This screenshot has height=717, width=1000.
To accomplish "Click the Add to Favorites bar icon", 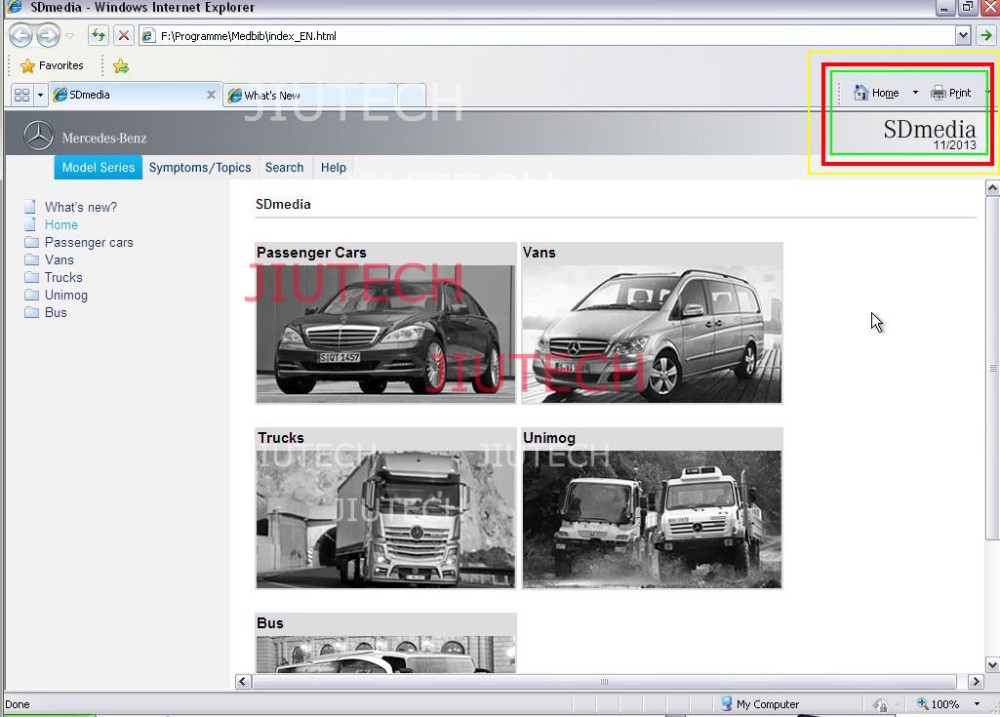I will click(x=121, y=66).
